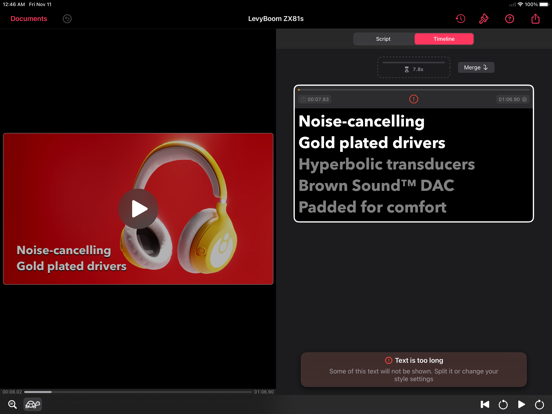
Task: Open the version history clock icon
Action: pos(460,19)
